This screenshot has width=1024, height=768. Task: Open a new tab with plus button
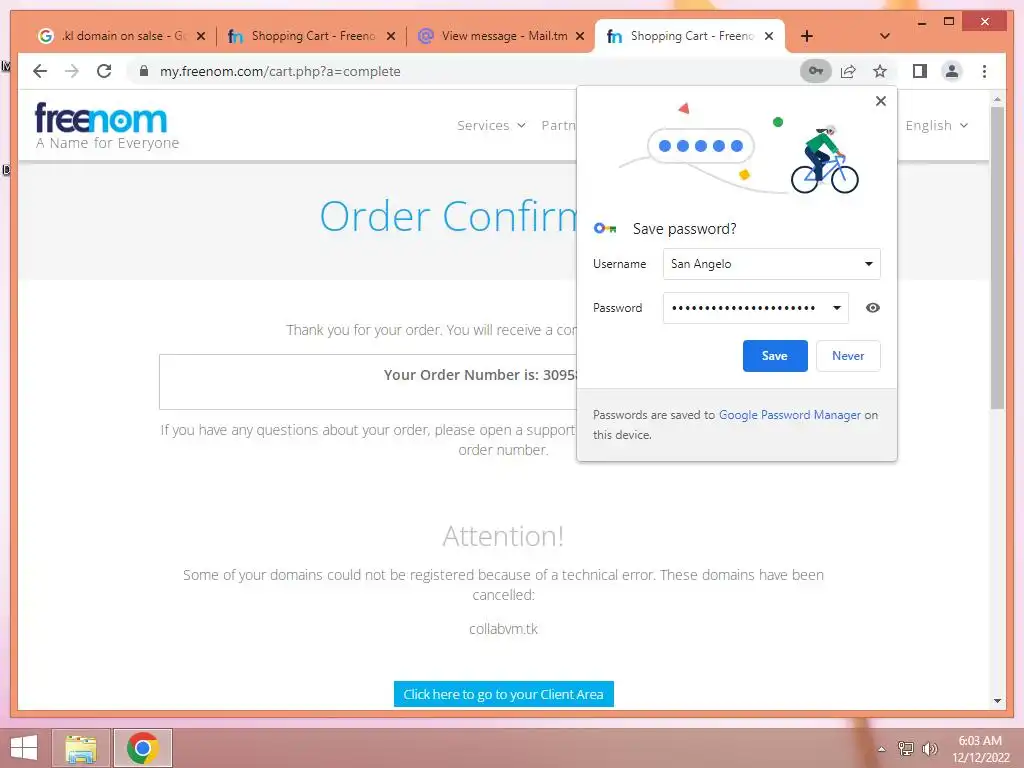(807, 36)
